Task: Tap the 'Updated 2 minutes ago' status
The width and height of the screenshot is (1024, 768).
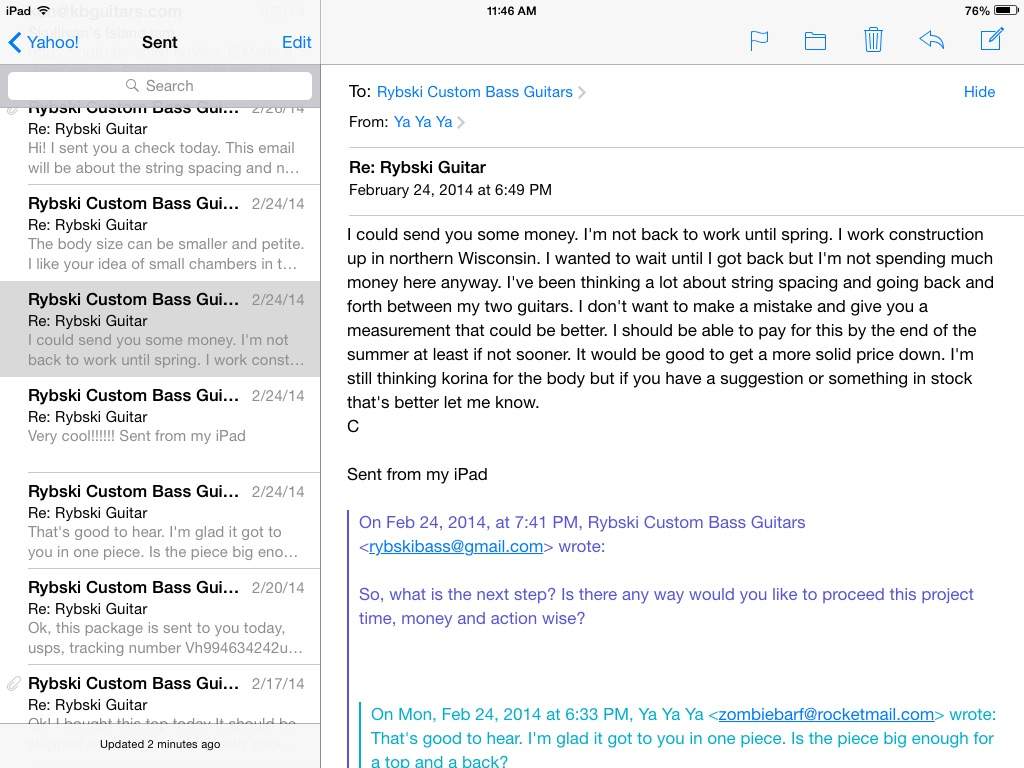Action: click(x=160, y=744)
